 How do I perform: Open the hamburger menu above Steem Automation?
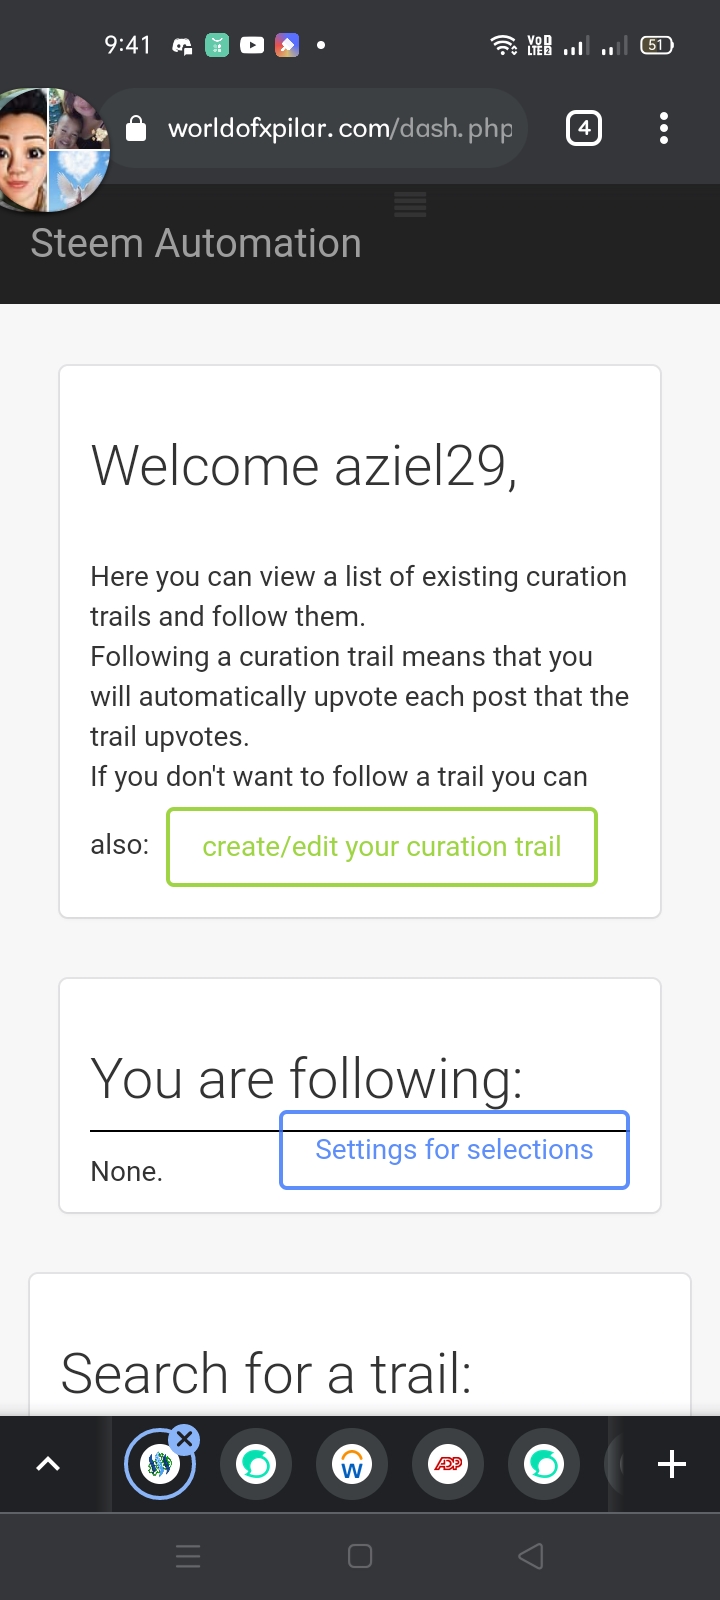410,205
